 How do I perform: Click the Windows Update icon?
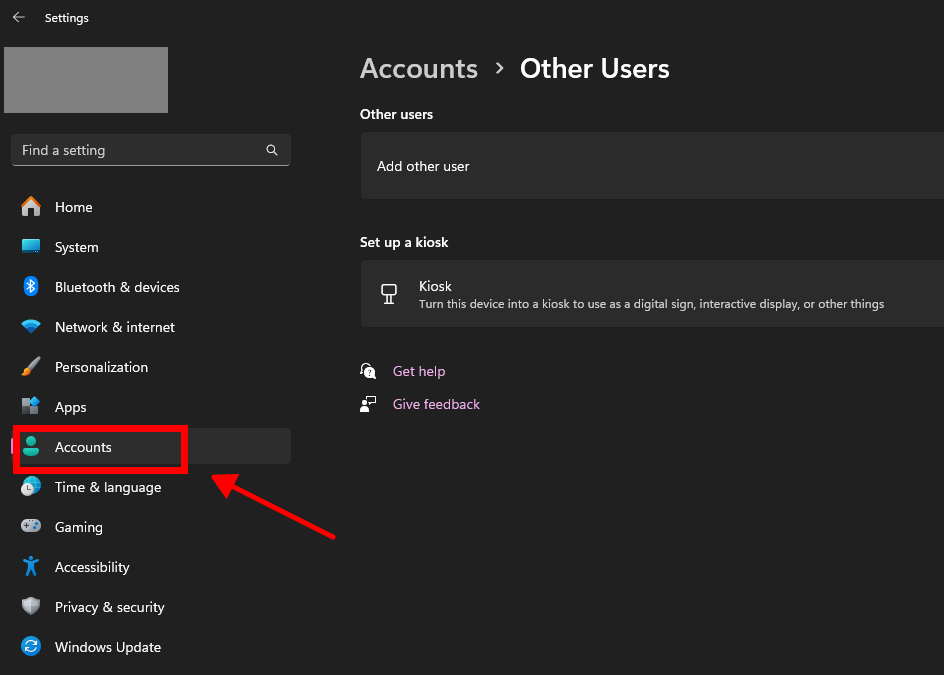click(31, 647)
